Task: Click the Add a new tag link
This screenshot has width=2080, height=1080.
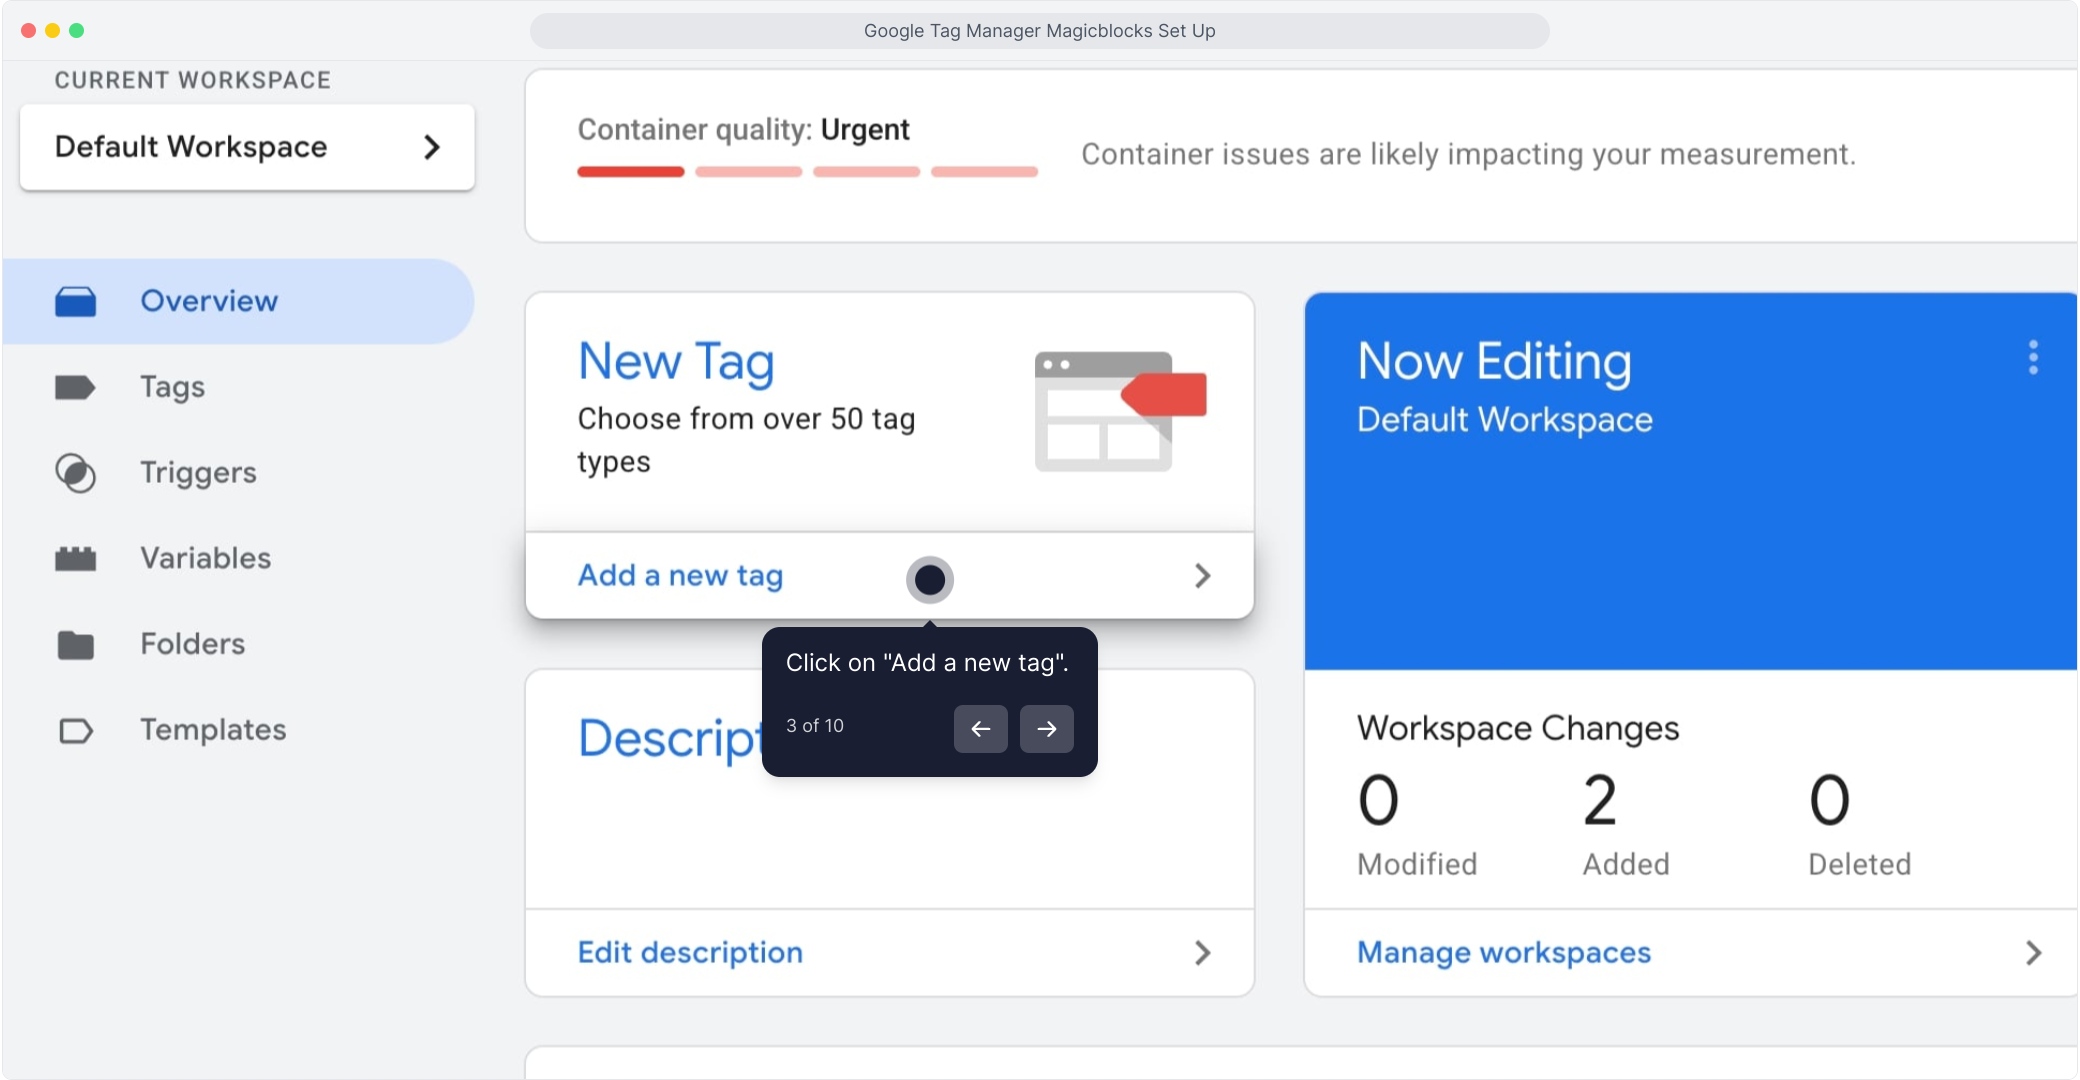Action: (x=680, y=576)
